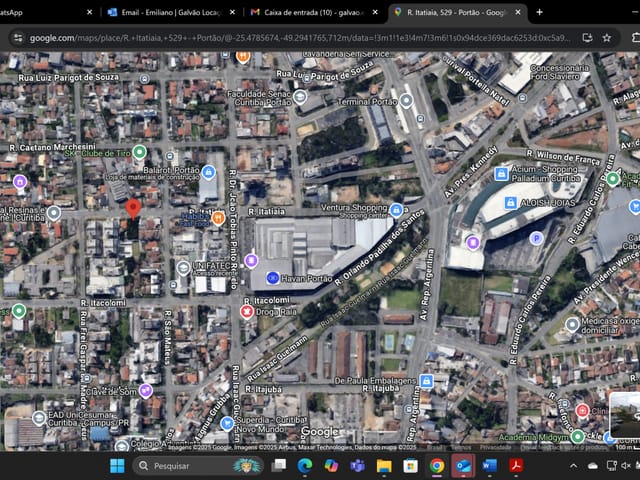Select Medicasa oxigênio domiciliar marker
Viewport: 640px width, 480px height.
click(x=572, y=324)
